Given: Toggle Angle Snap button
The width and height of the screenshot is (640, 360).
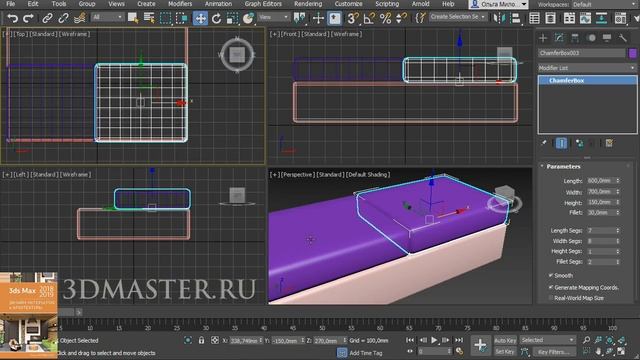Looking at the screenshot, I should point(369,18).
